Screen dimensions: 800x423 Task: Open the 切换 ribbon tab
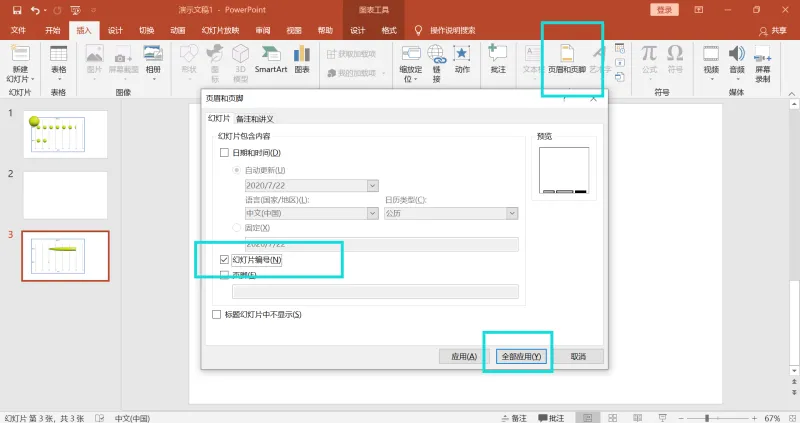[x=146, y=31]
